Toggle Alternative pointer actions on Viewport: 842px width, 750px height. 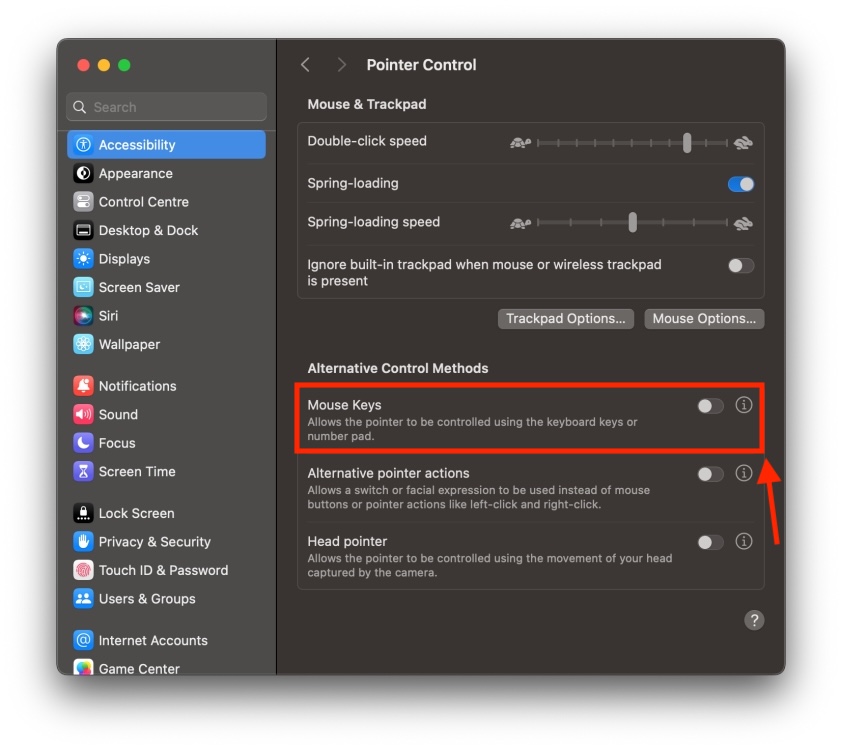(710, 473)
